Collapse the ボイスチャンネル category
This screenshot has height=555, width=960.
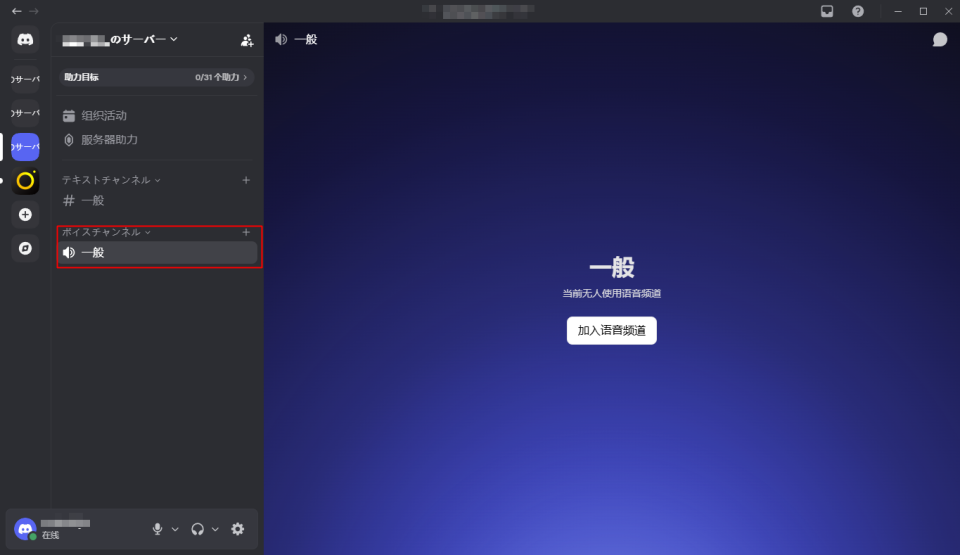(x=106, y=232)
